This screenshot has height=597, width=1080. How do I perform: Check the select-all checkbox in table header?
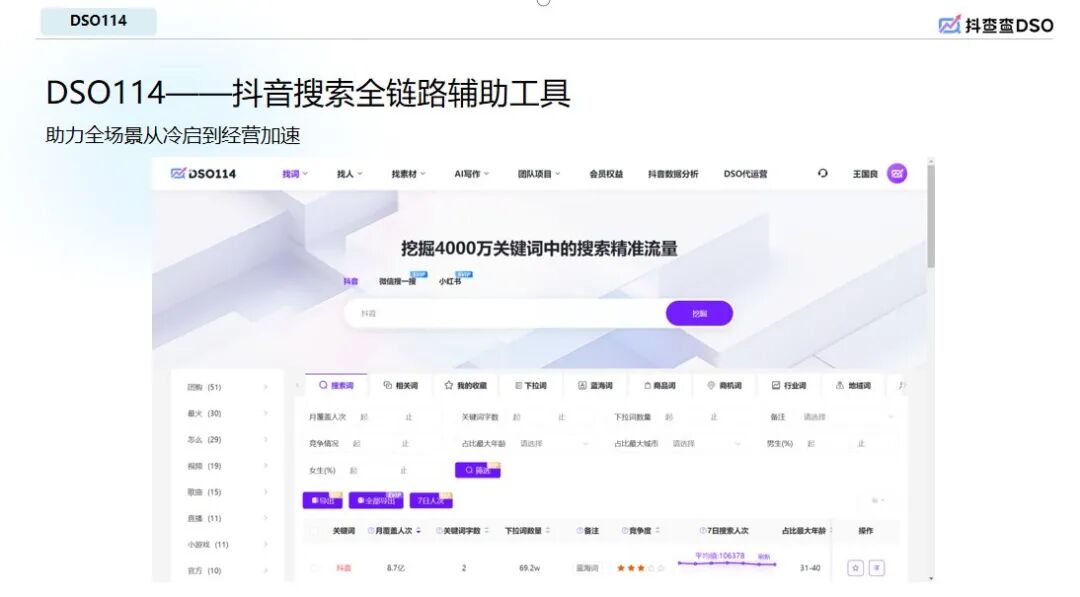tap(313, 531)
